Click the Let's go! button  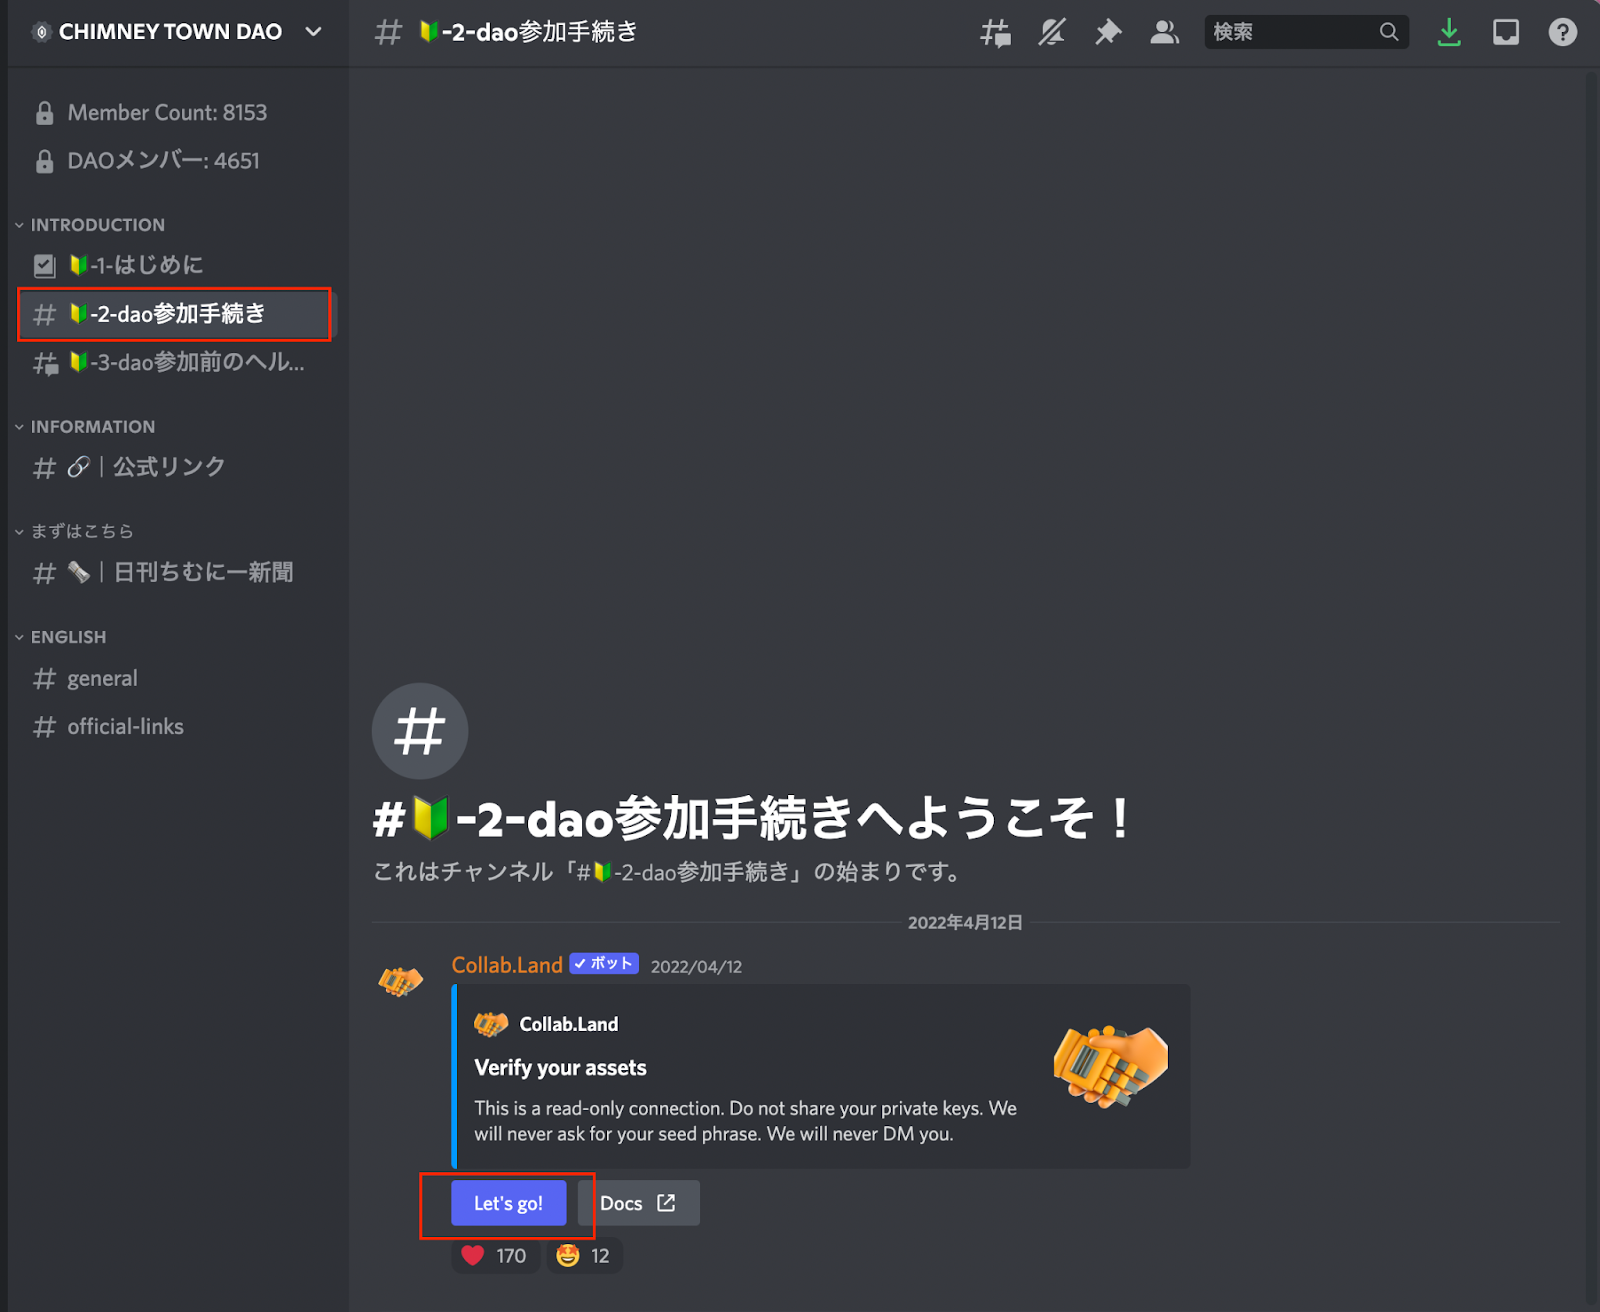point(508,1203)
